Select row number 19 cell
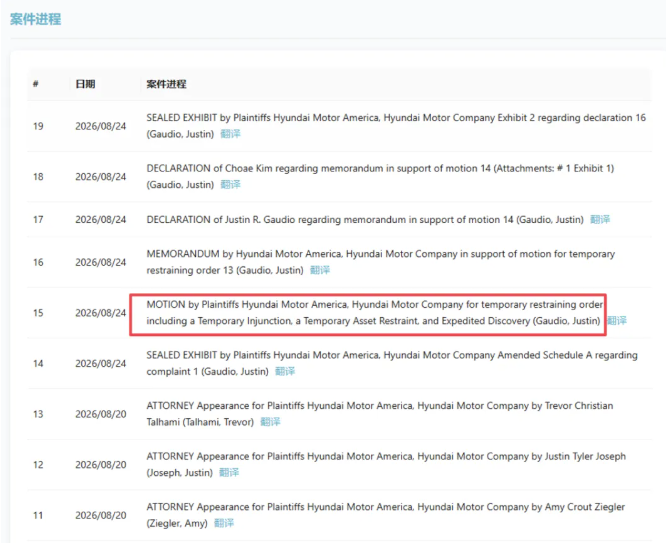 (38, 126)
